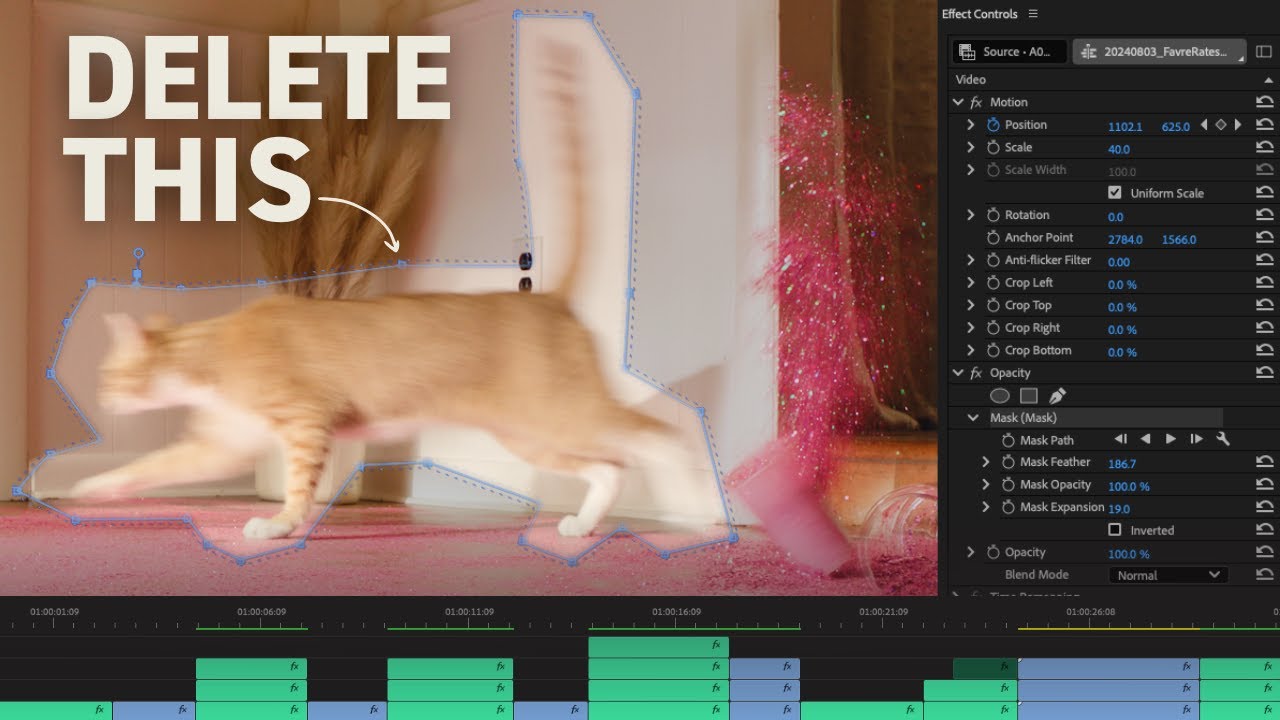This screenshot has height=720, width=1280.
Task: Collapse the Mask (Mask) group
Action: (x=973, y=418)
